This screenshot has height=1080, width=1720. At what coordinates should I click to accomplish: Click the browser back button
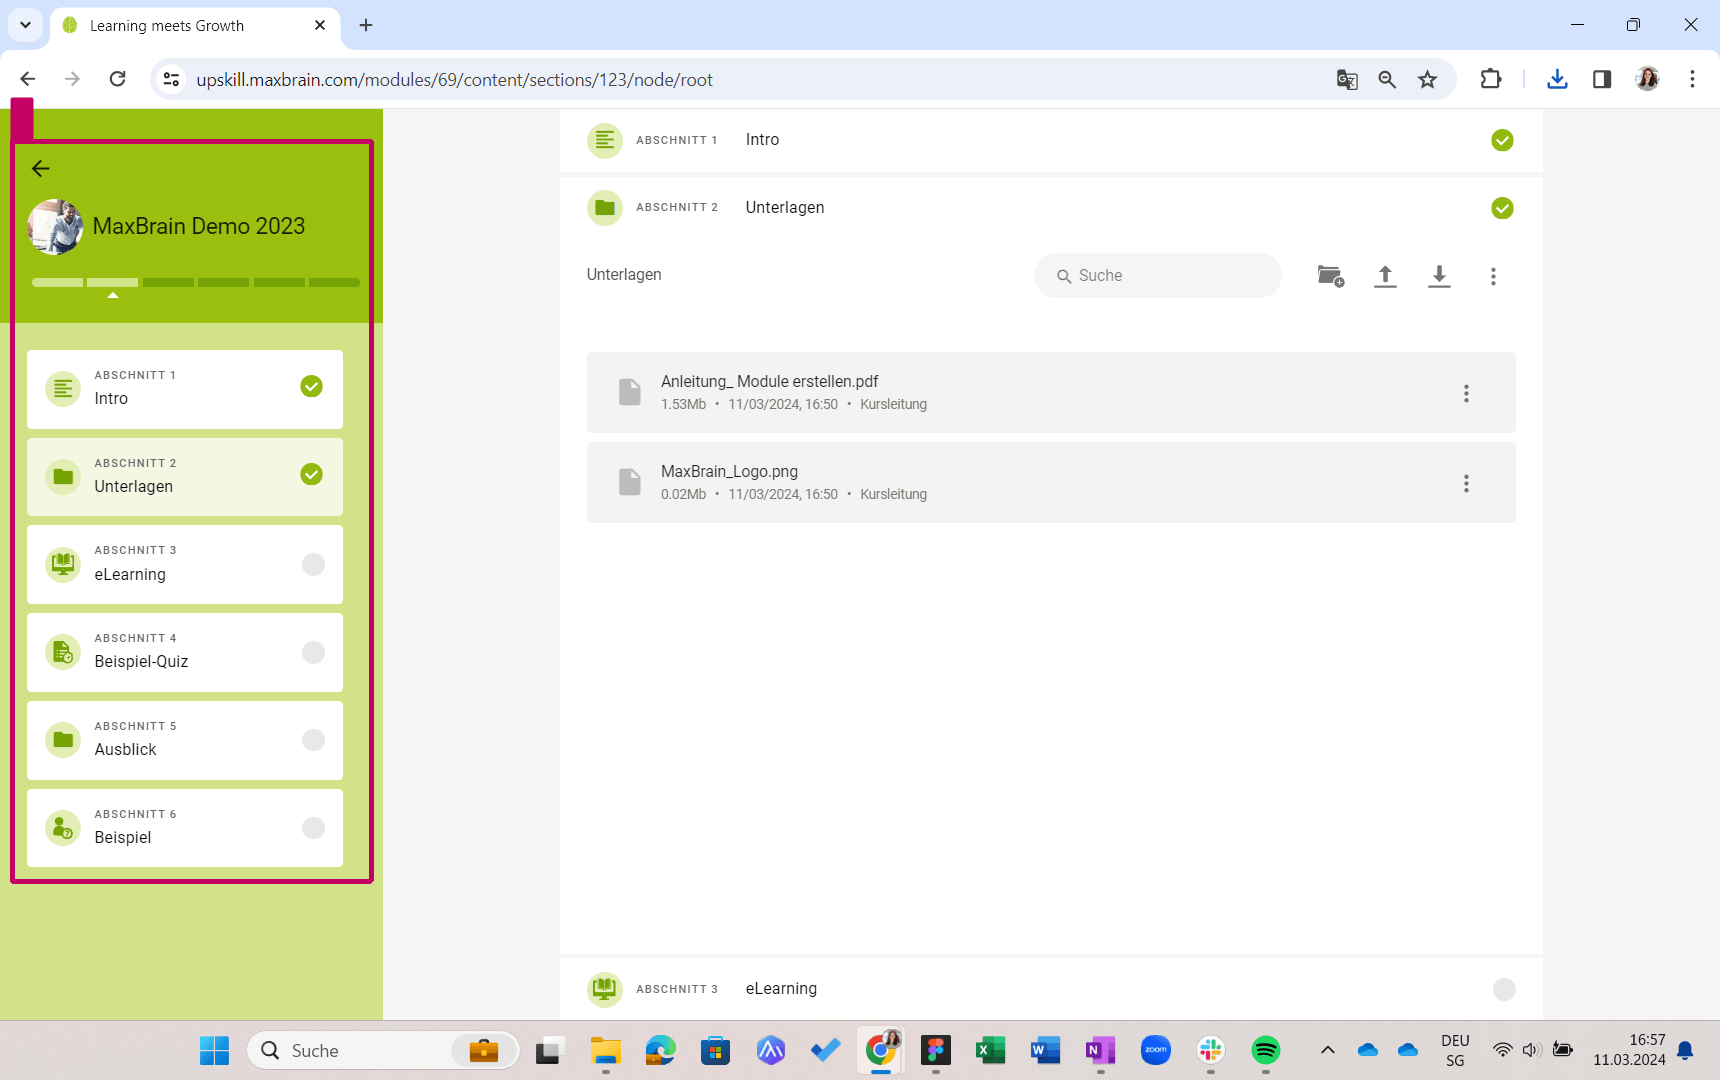pos(28,79)
